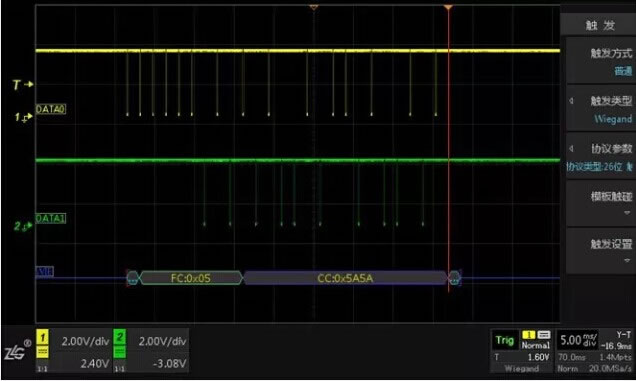Image resolution: width=636 pixels, height=381 pixels.
Task: Select the decoded FC:0x05 segment
Action: click(191, 278)
